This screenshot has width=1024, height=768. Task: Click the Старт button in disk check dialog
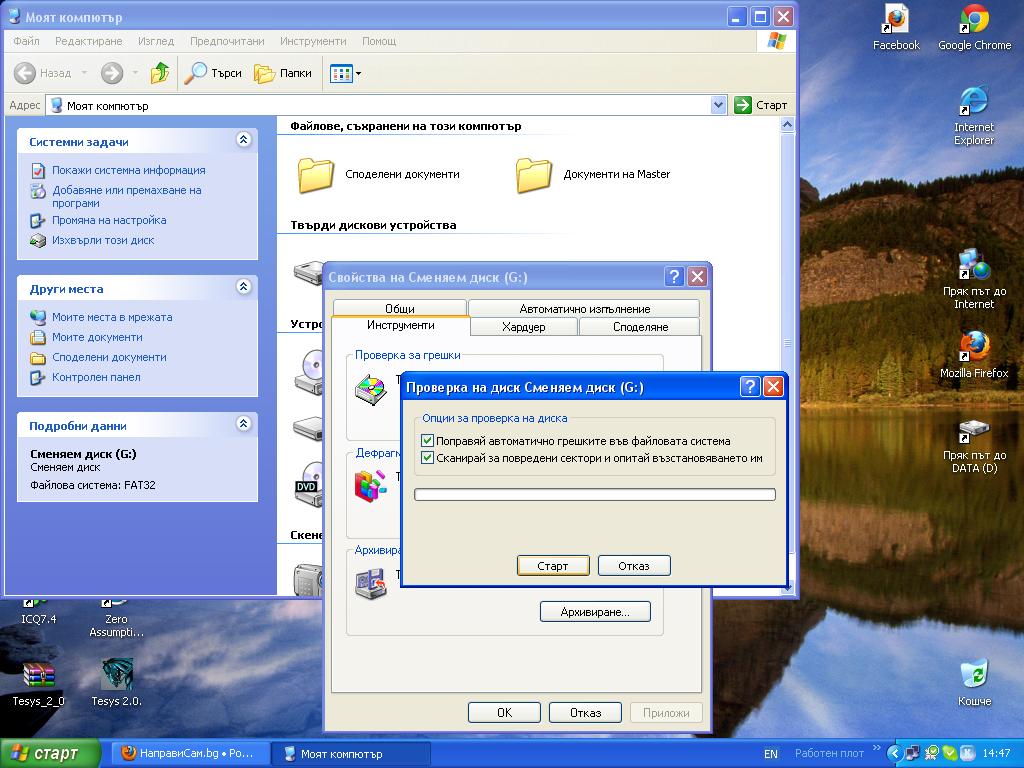pos(552,566)
